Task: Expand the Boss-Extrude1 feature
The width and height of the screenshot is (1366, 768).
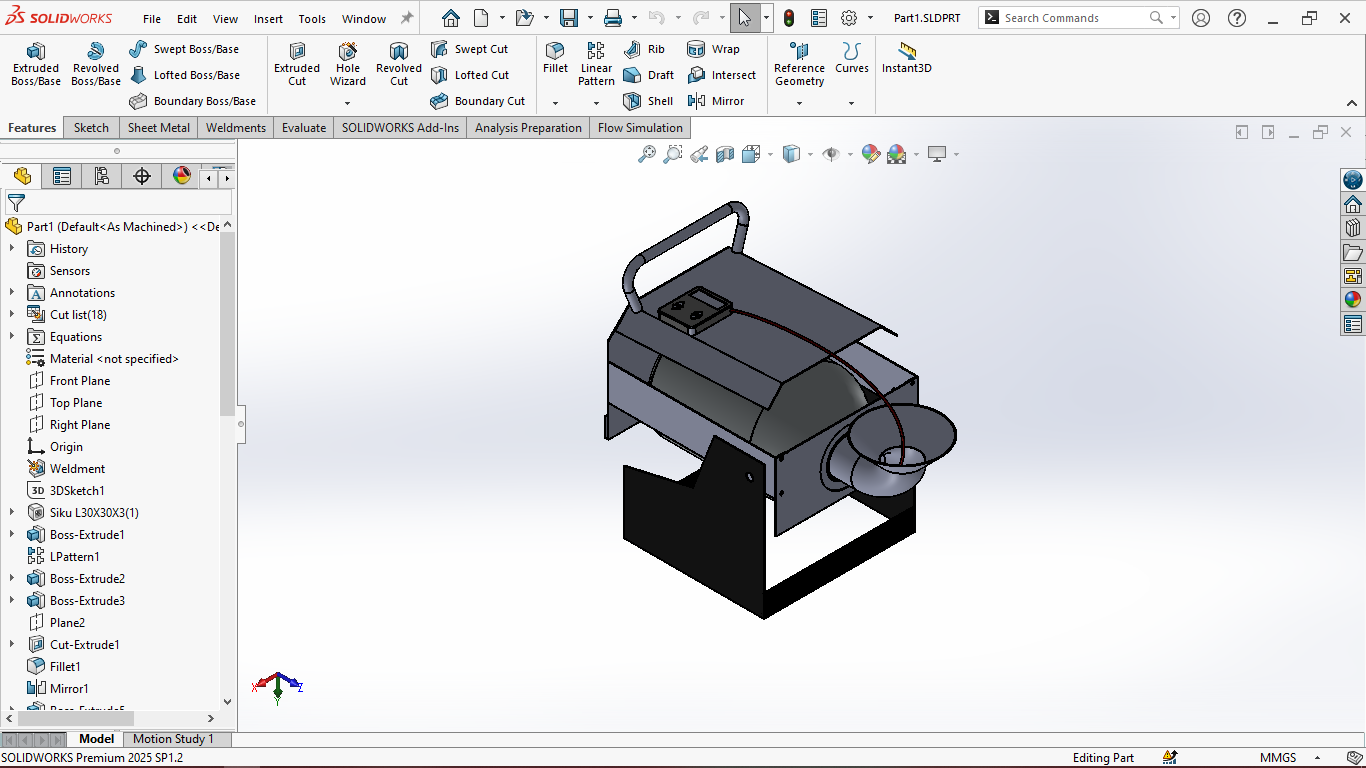Action: pos(12,534)
